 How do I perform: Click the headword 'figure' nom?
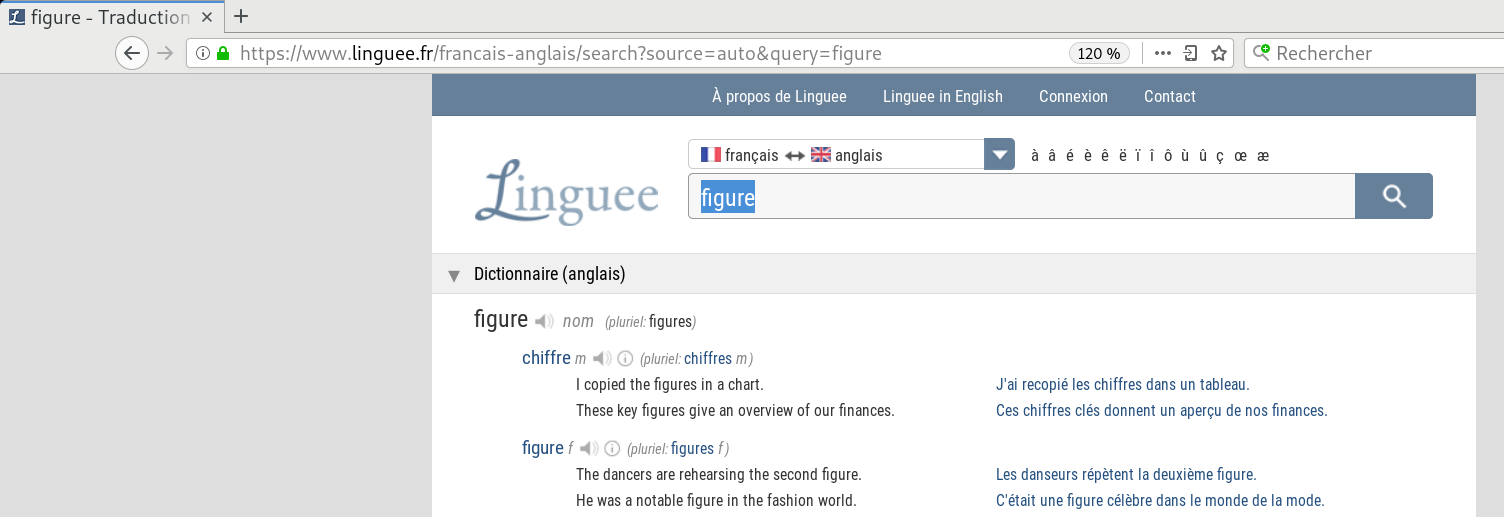pos(500,320)
